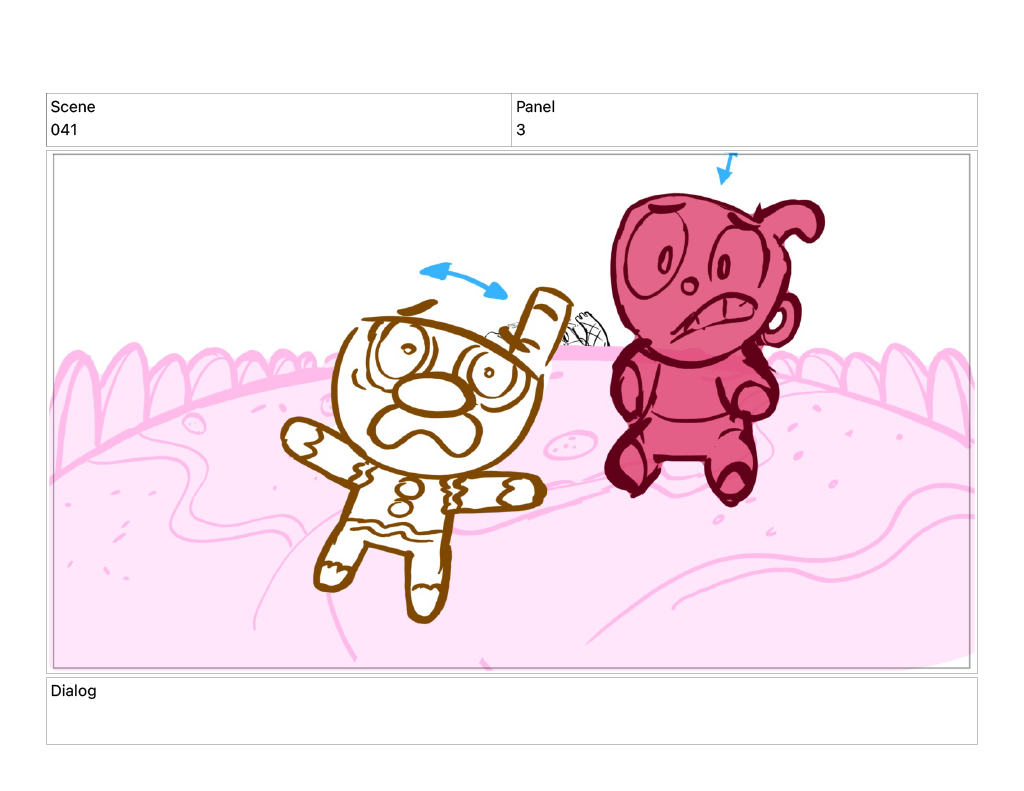Click the "Panel" header label

(535, 107)
